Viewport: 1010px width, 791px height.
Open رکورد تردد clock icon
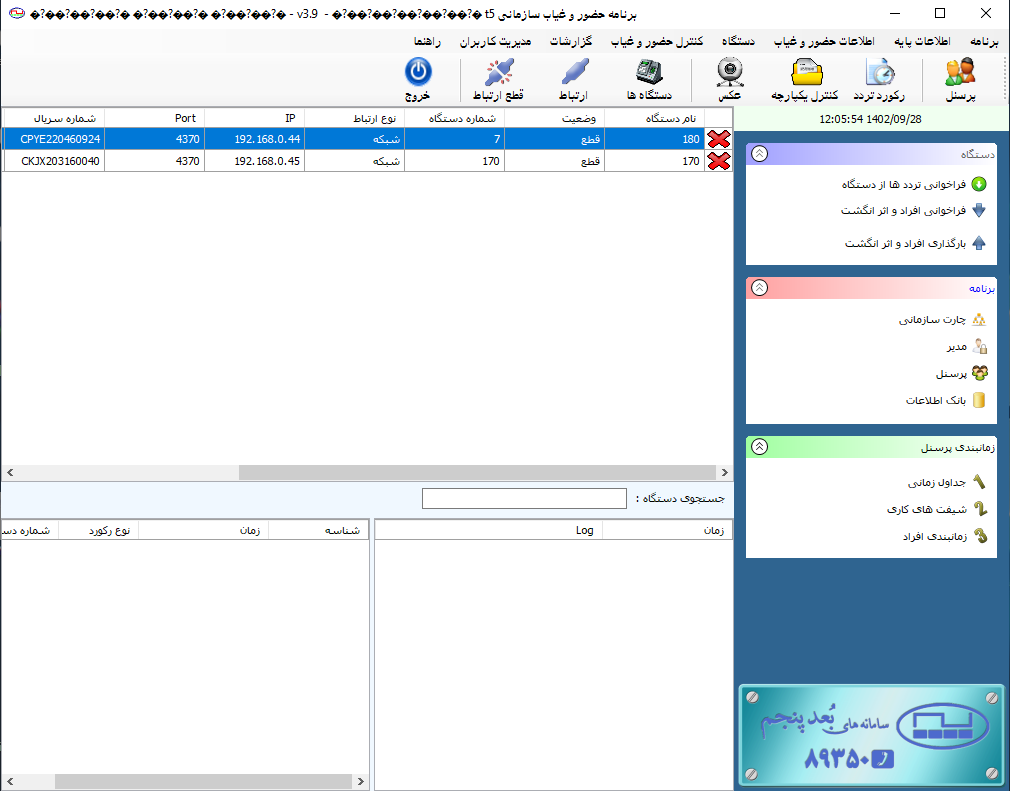pos(880,73)
